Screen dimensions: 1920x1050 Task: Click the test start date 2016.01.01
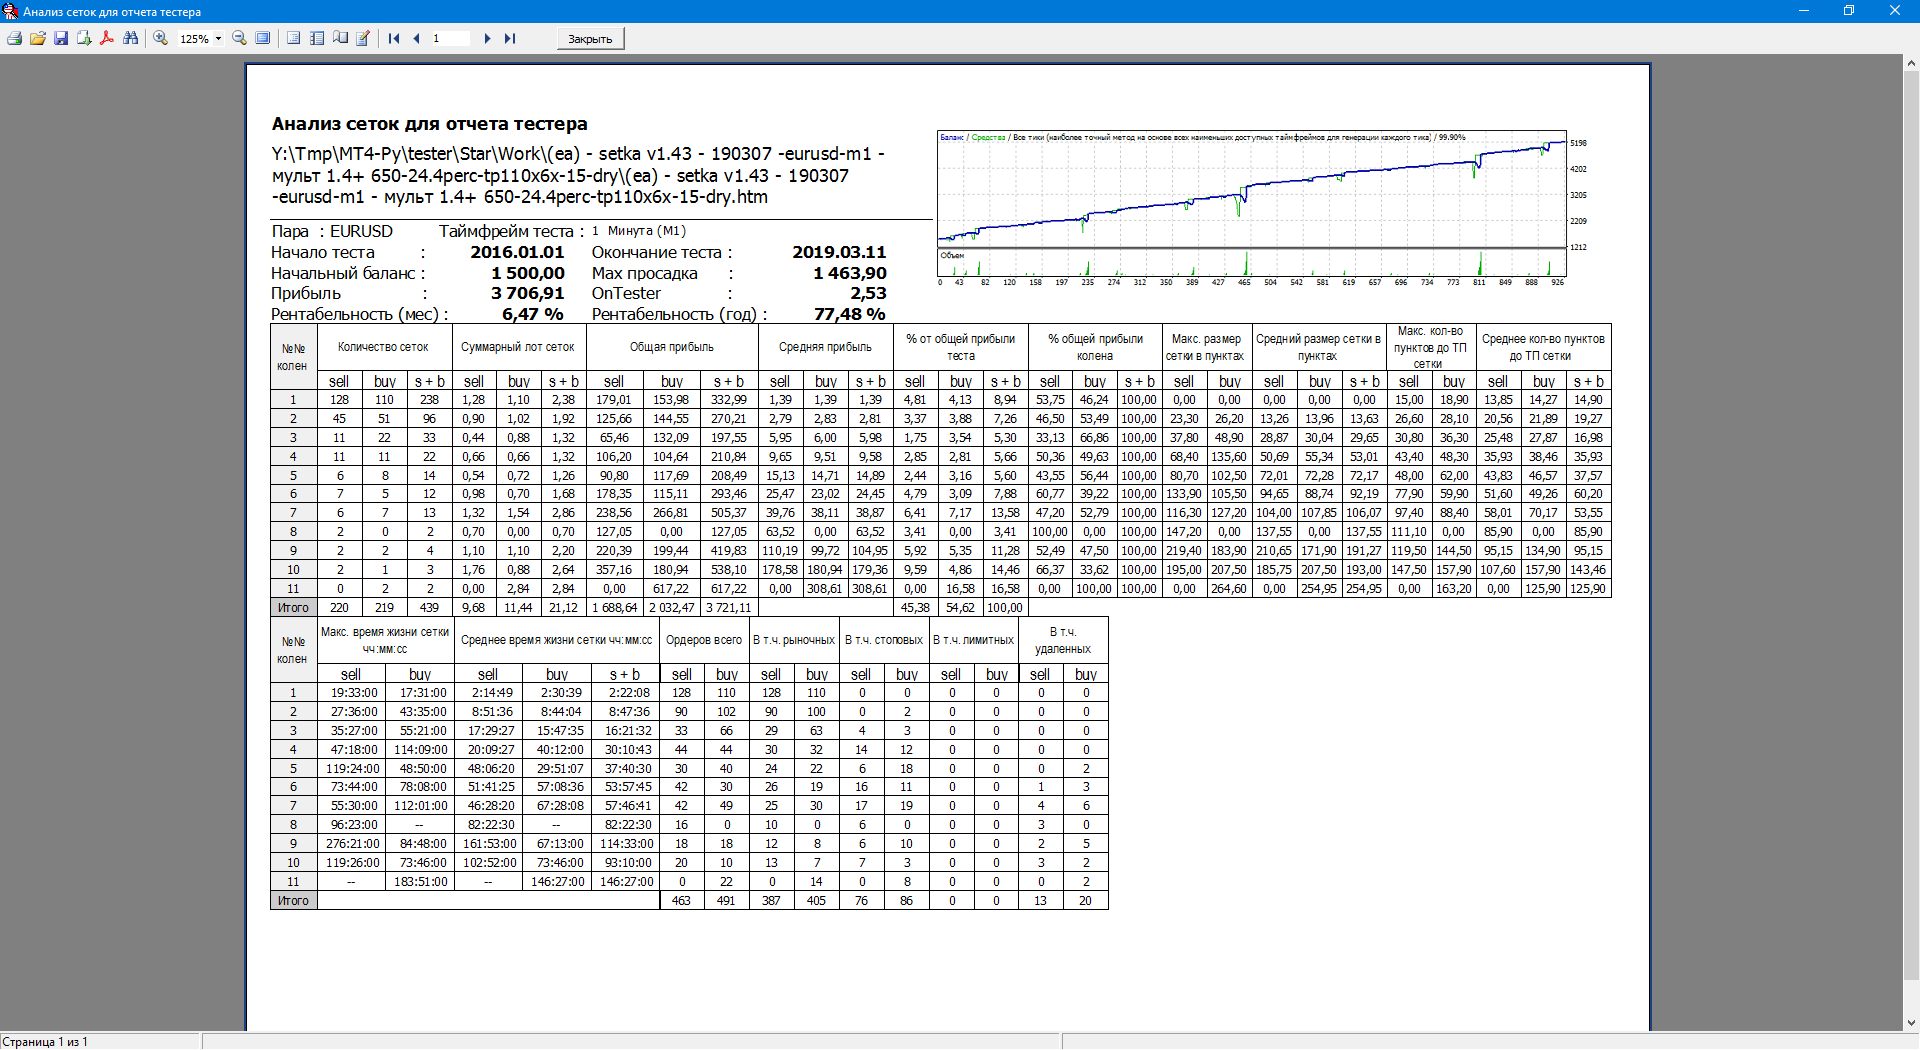pos(517,252)
